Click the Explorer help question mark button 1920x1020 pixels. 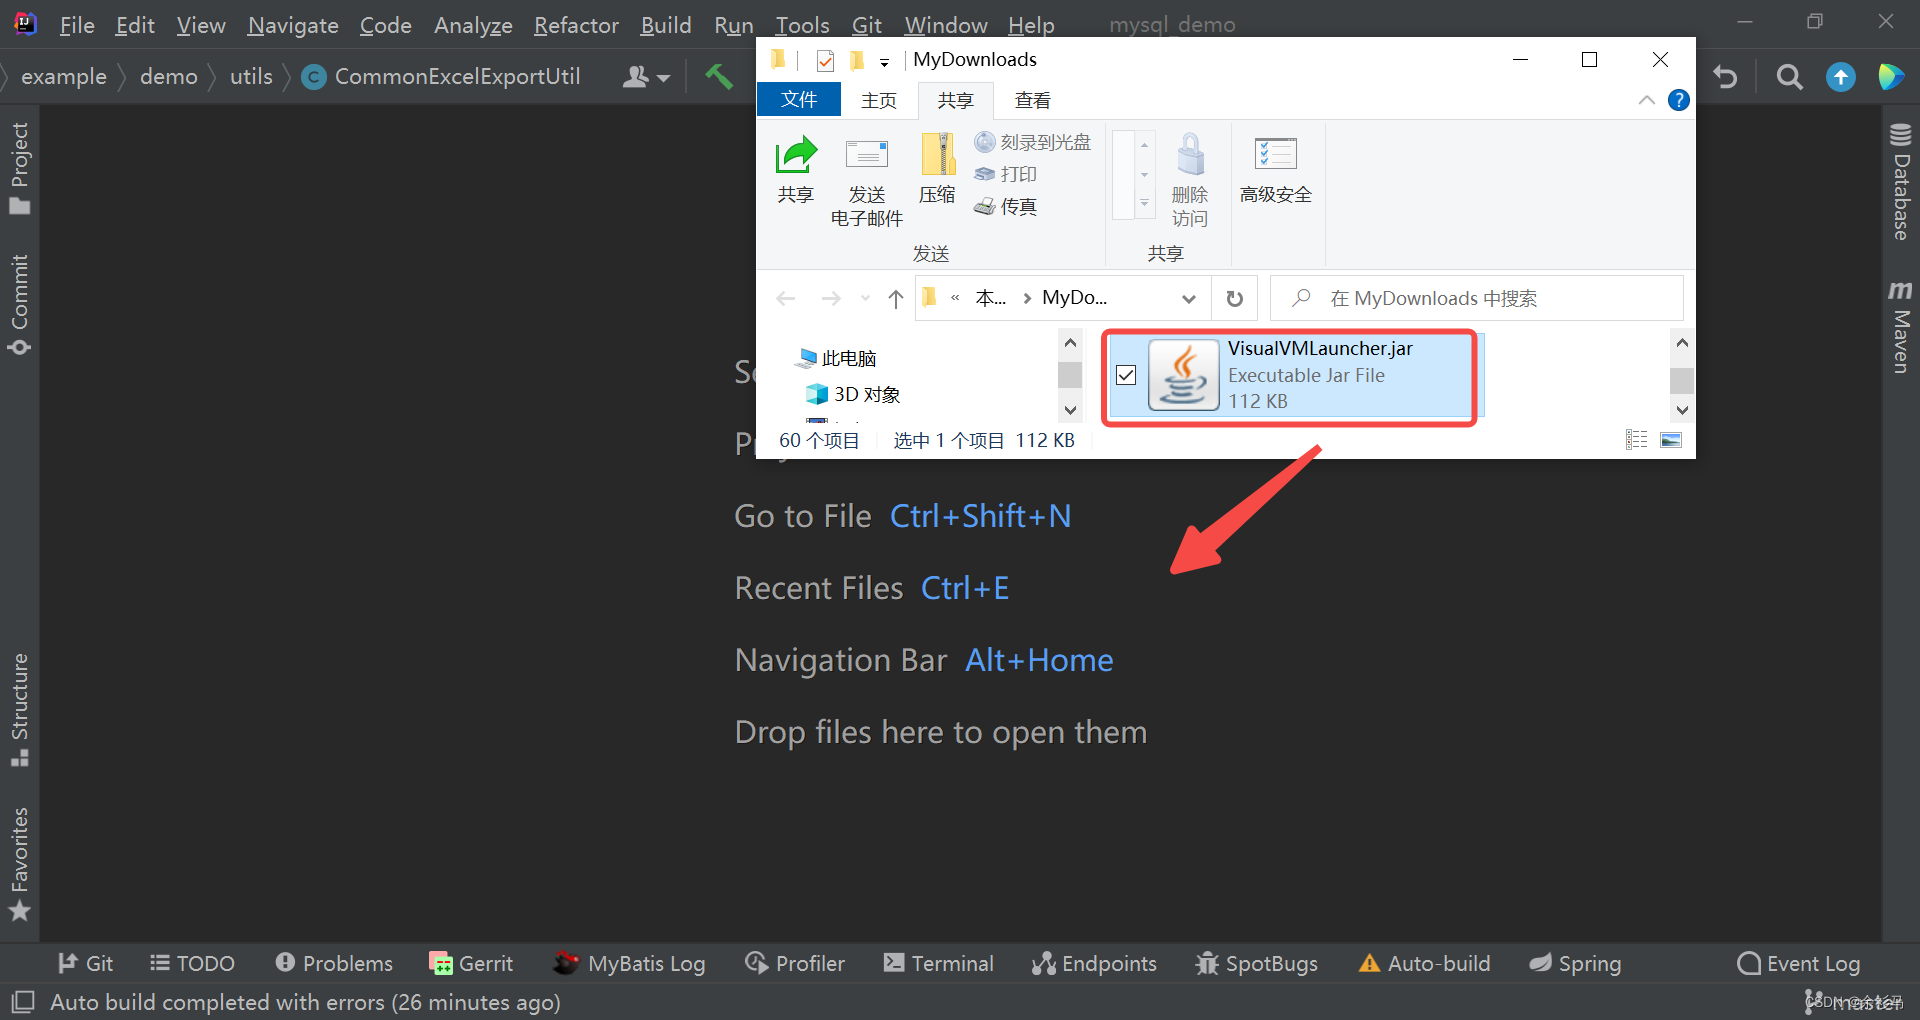point(1679,100)
